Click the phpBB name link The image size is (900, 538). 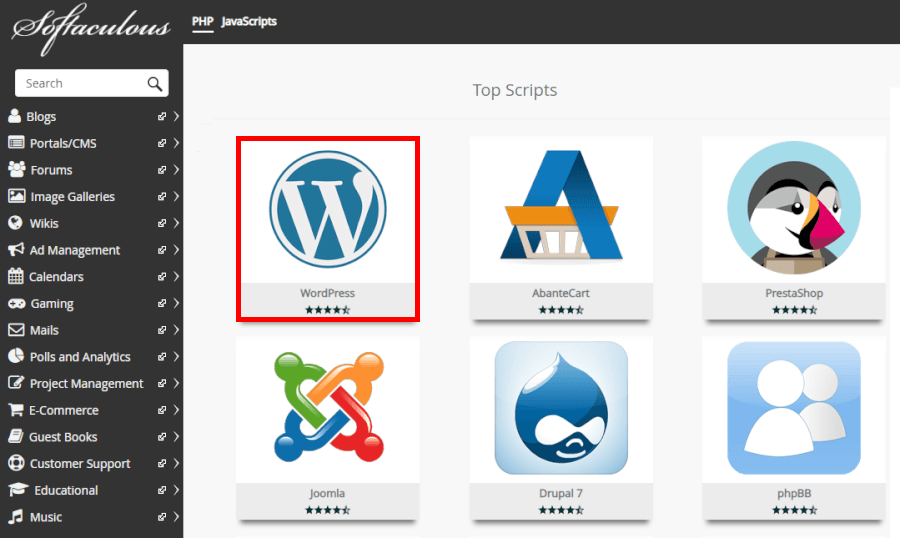click(x=794, y=493)
